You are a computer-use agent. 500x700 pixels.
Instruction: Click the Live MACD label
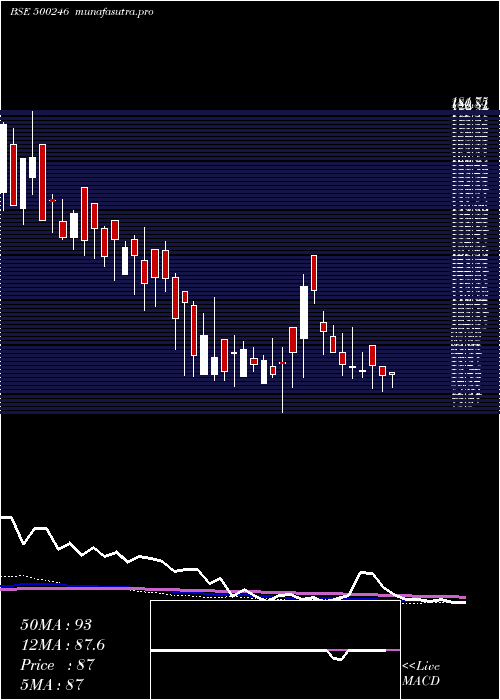click(x=421, y=673)
